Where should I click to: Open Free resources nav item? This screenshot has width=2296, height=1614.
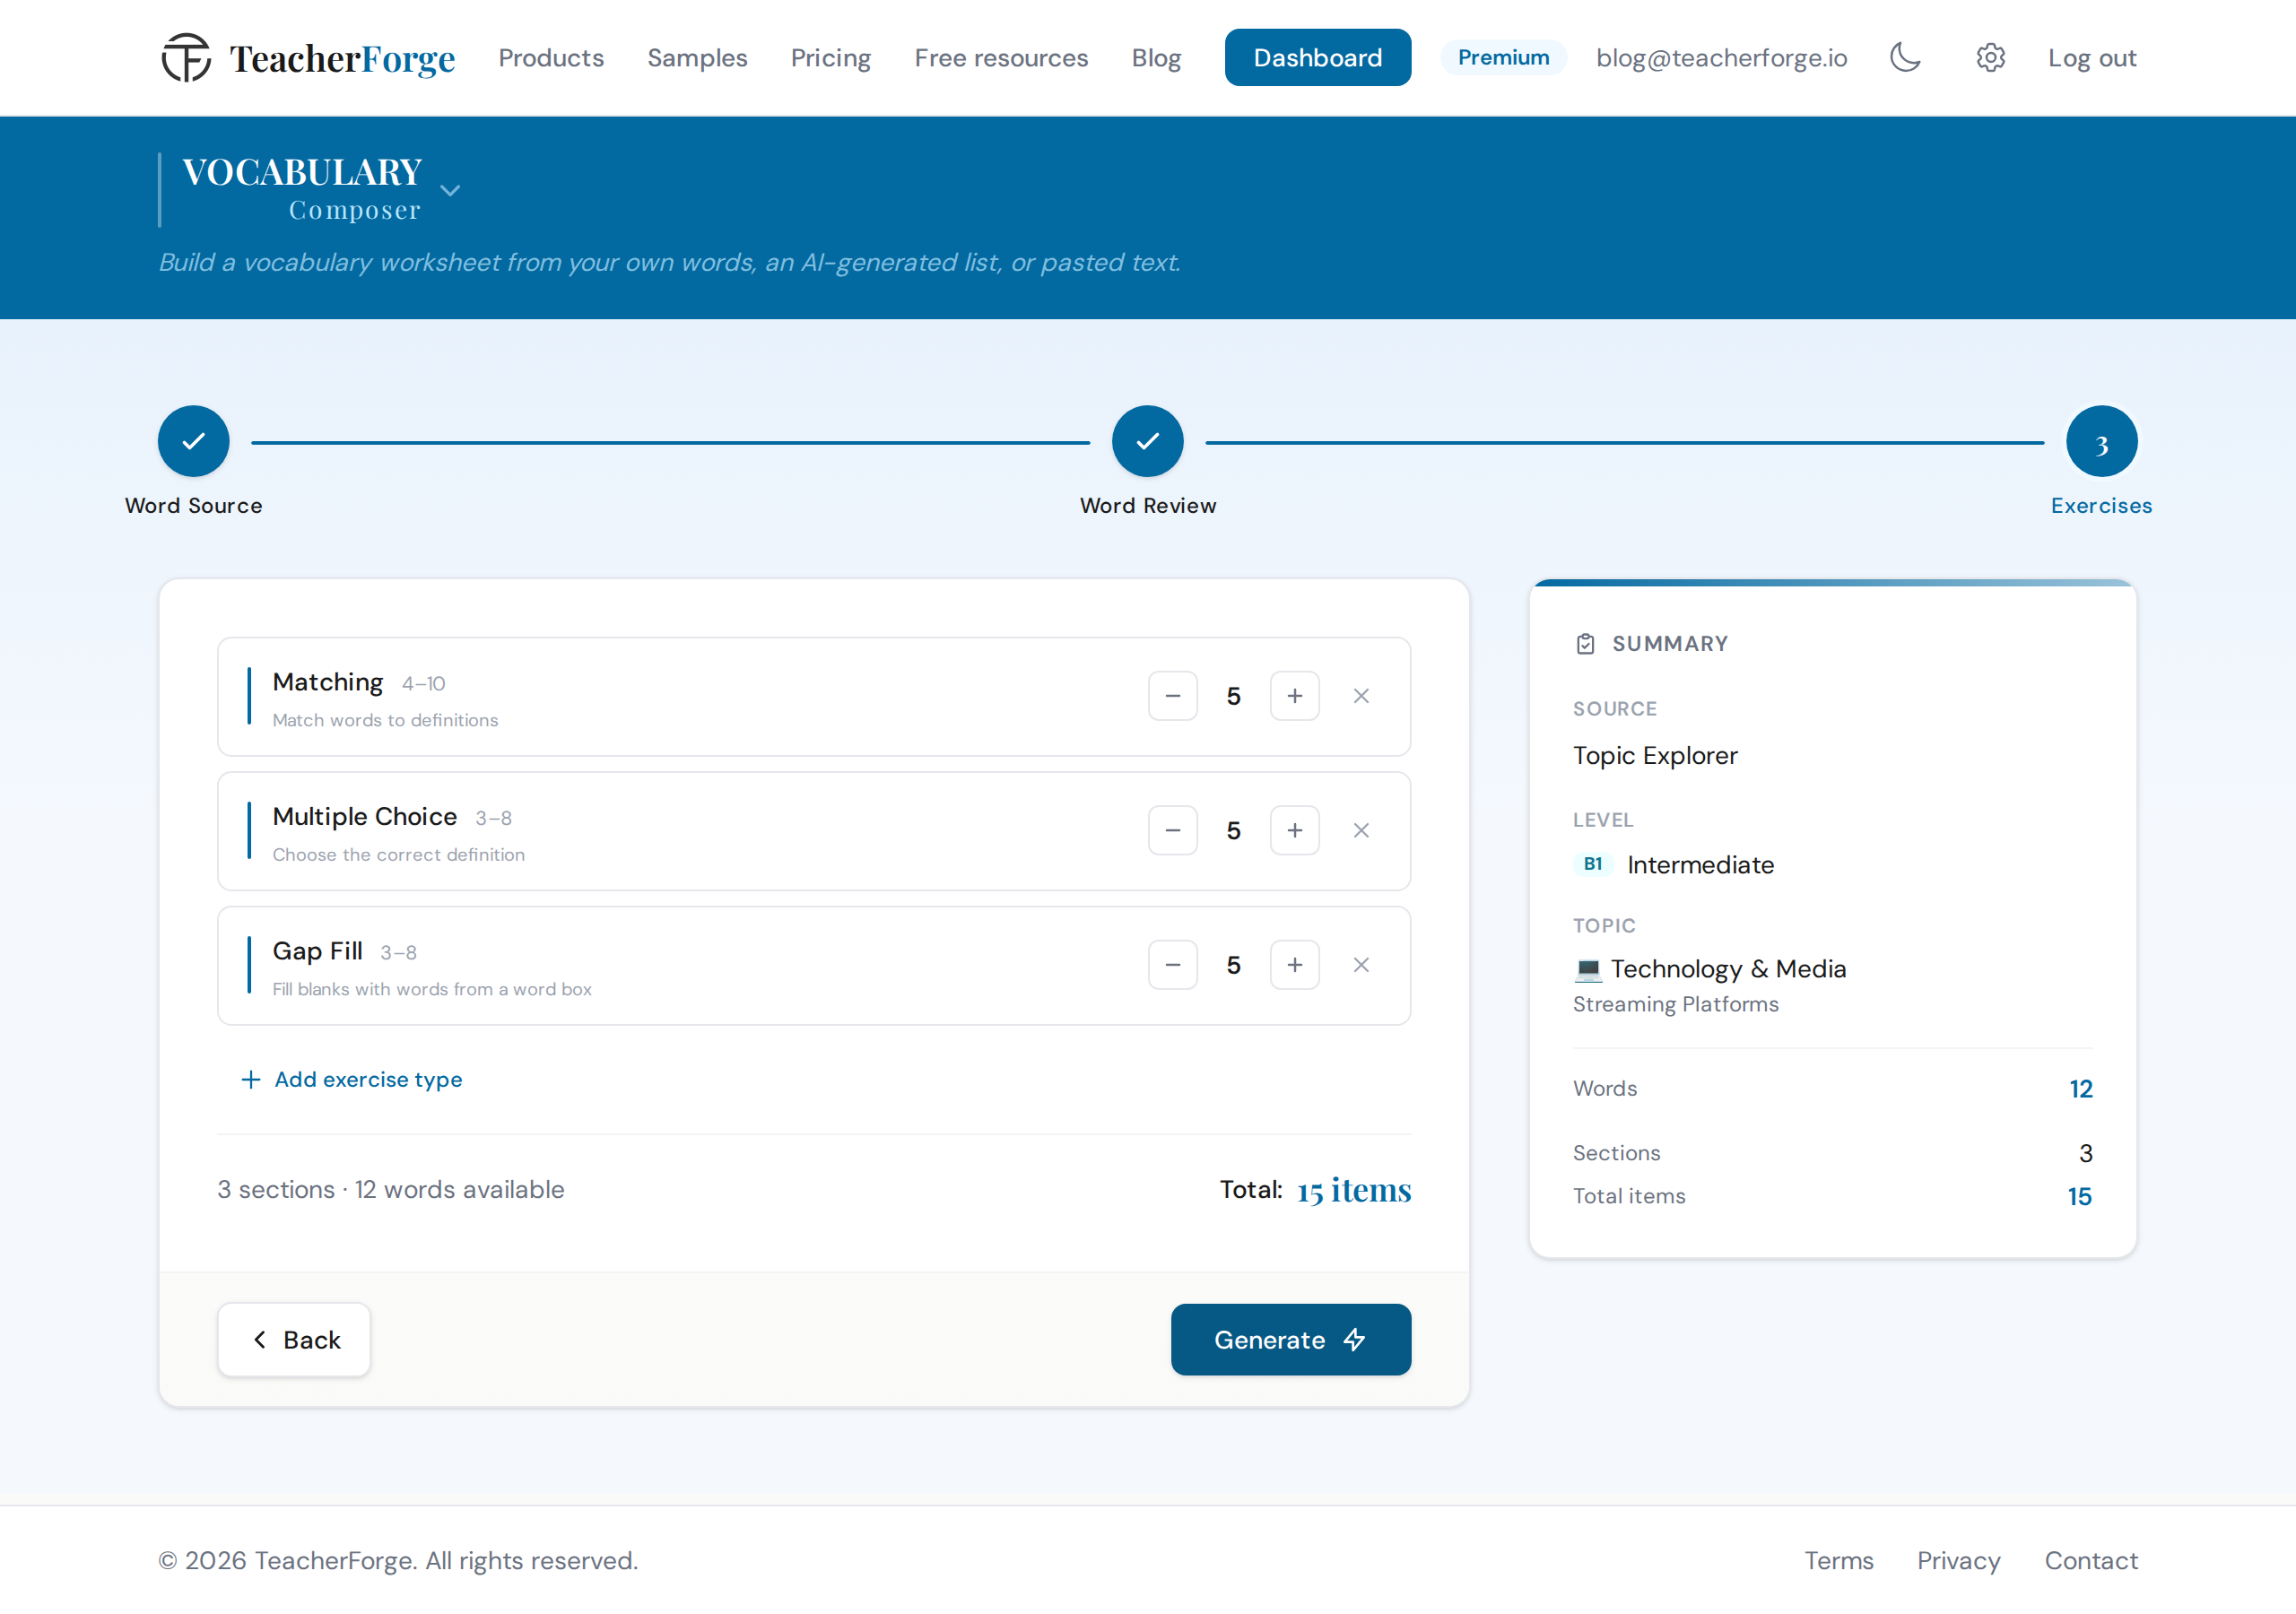pos(1001,58)
